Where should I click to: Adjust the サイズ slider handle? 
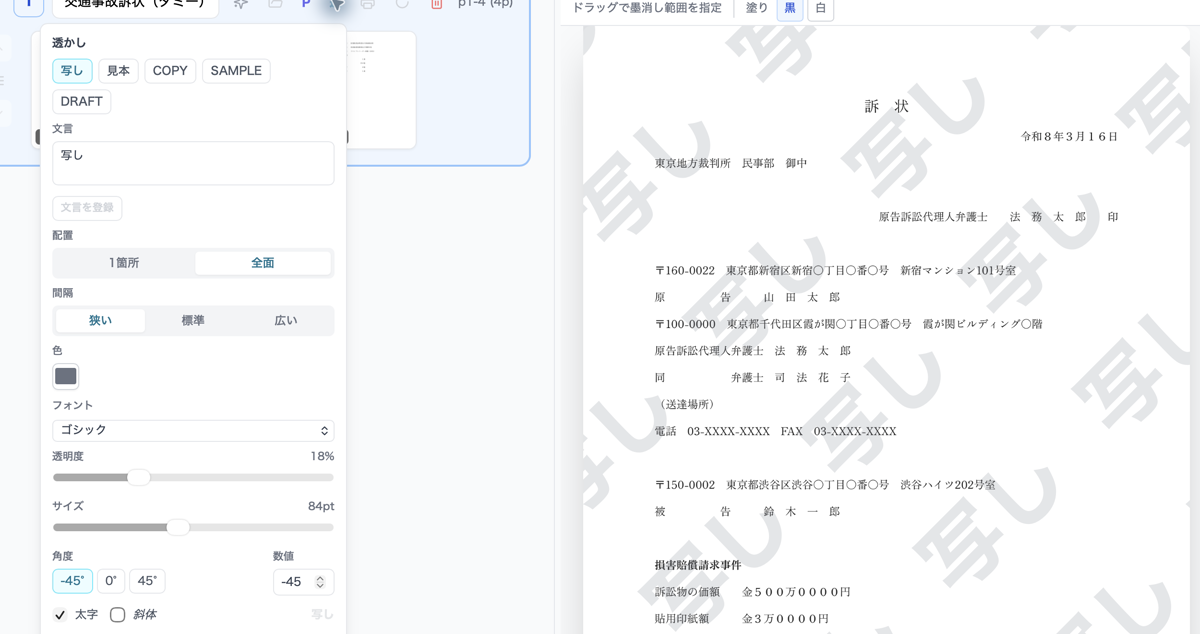tap(178, 527)
